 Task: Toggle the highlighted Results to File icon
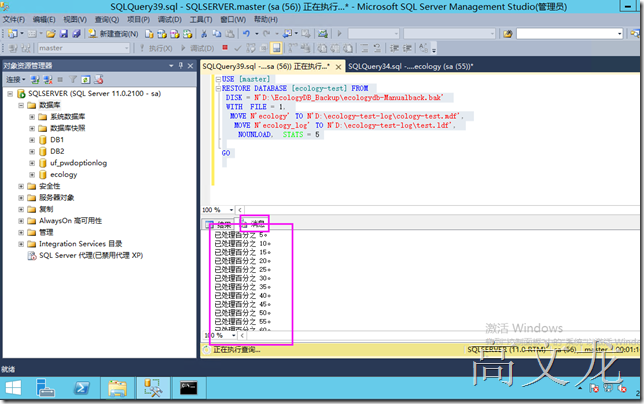point(276,48)
